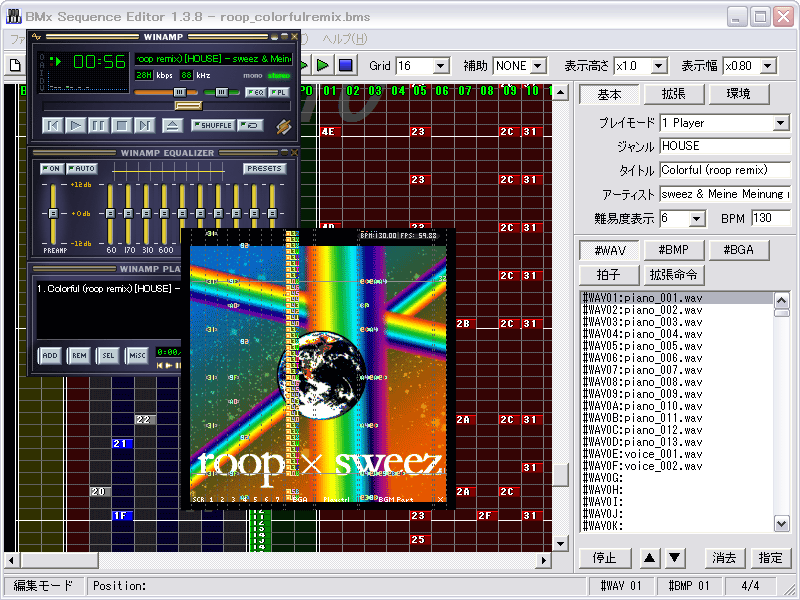Viewport: 800px width, 600px height.
Task: Open equalizer PRESETS
Action: tap(264, 169)
